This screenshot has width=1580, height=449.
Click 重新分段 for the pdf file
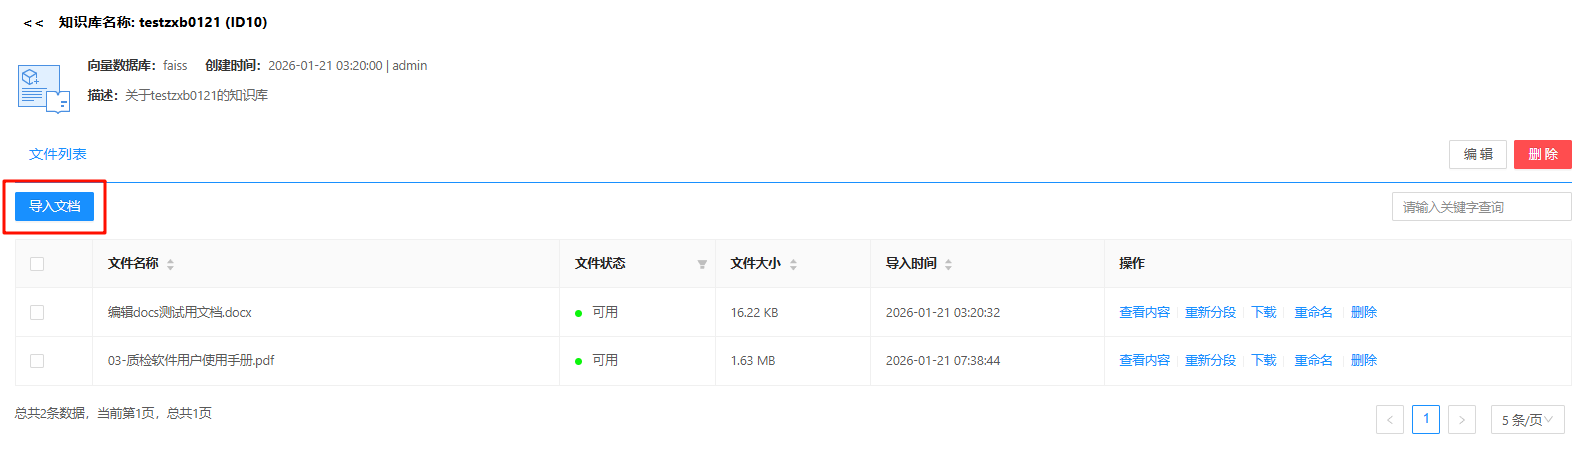(x=1210, y=360)
